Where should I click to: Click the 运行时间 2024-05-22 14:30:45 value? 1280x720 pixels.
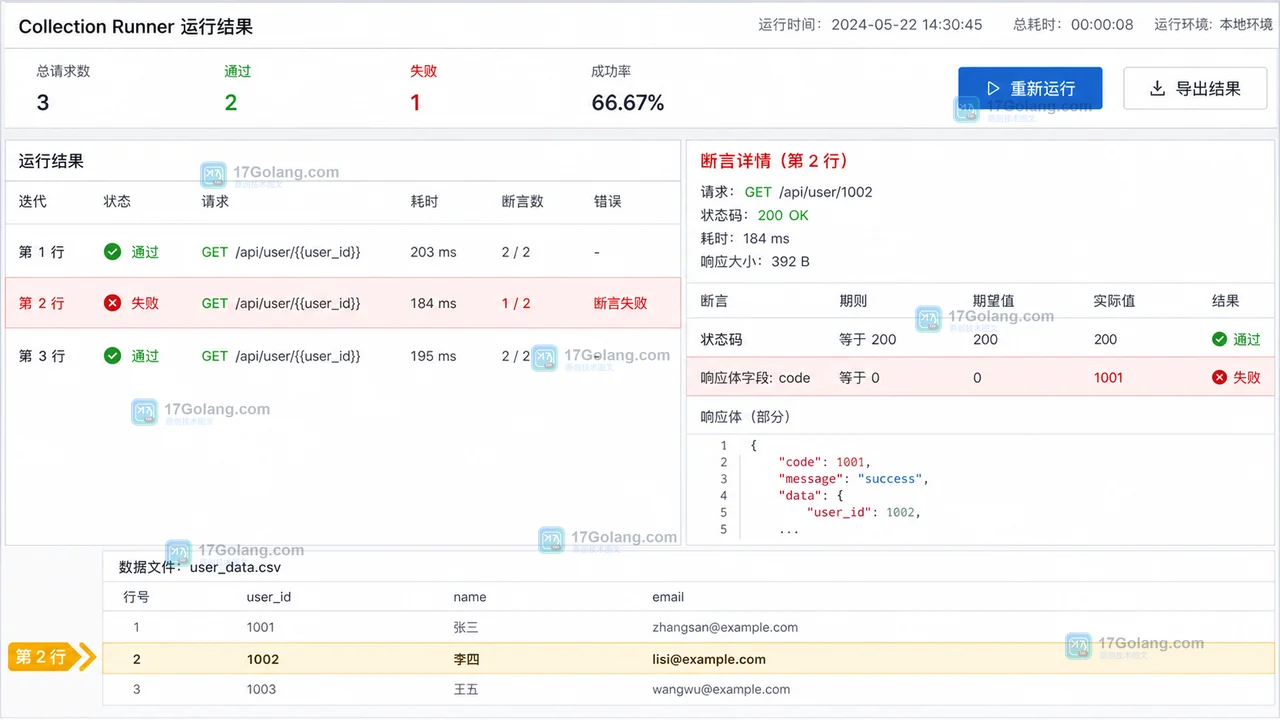click(x=907, y=24)
